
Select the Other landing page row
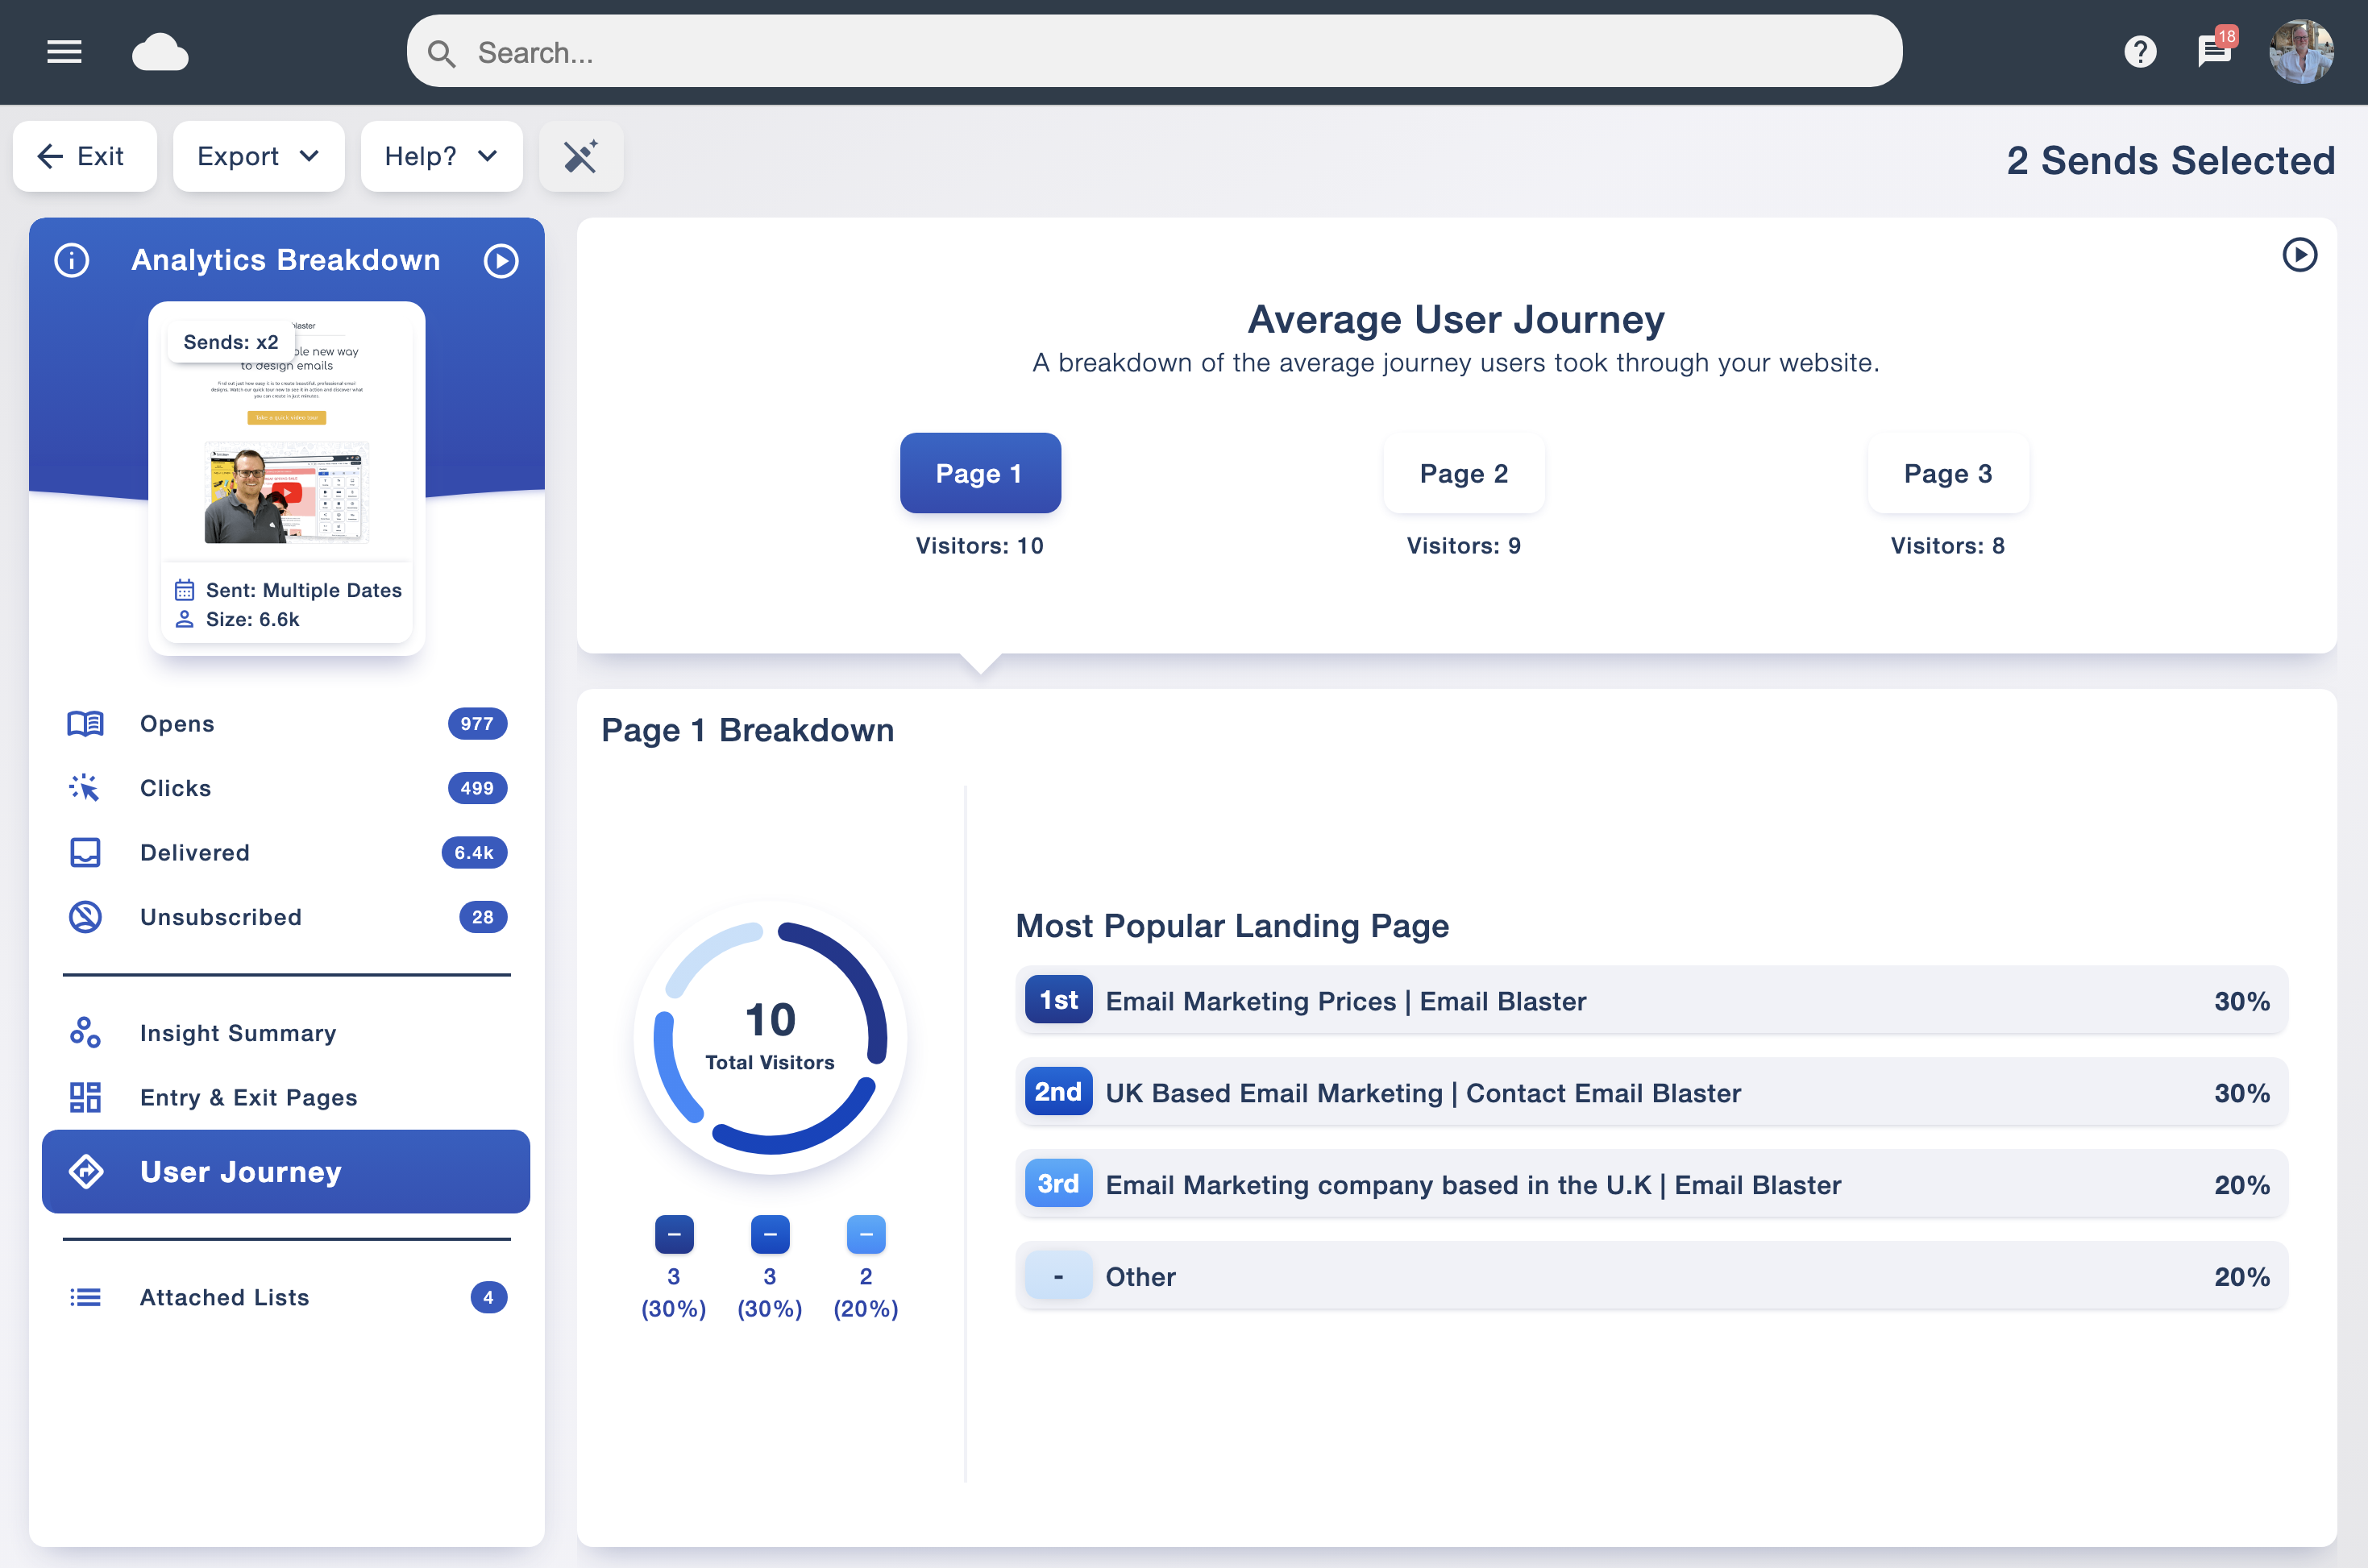pos(1651,1276)
